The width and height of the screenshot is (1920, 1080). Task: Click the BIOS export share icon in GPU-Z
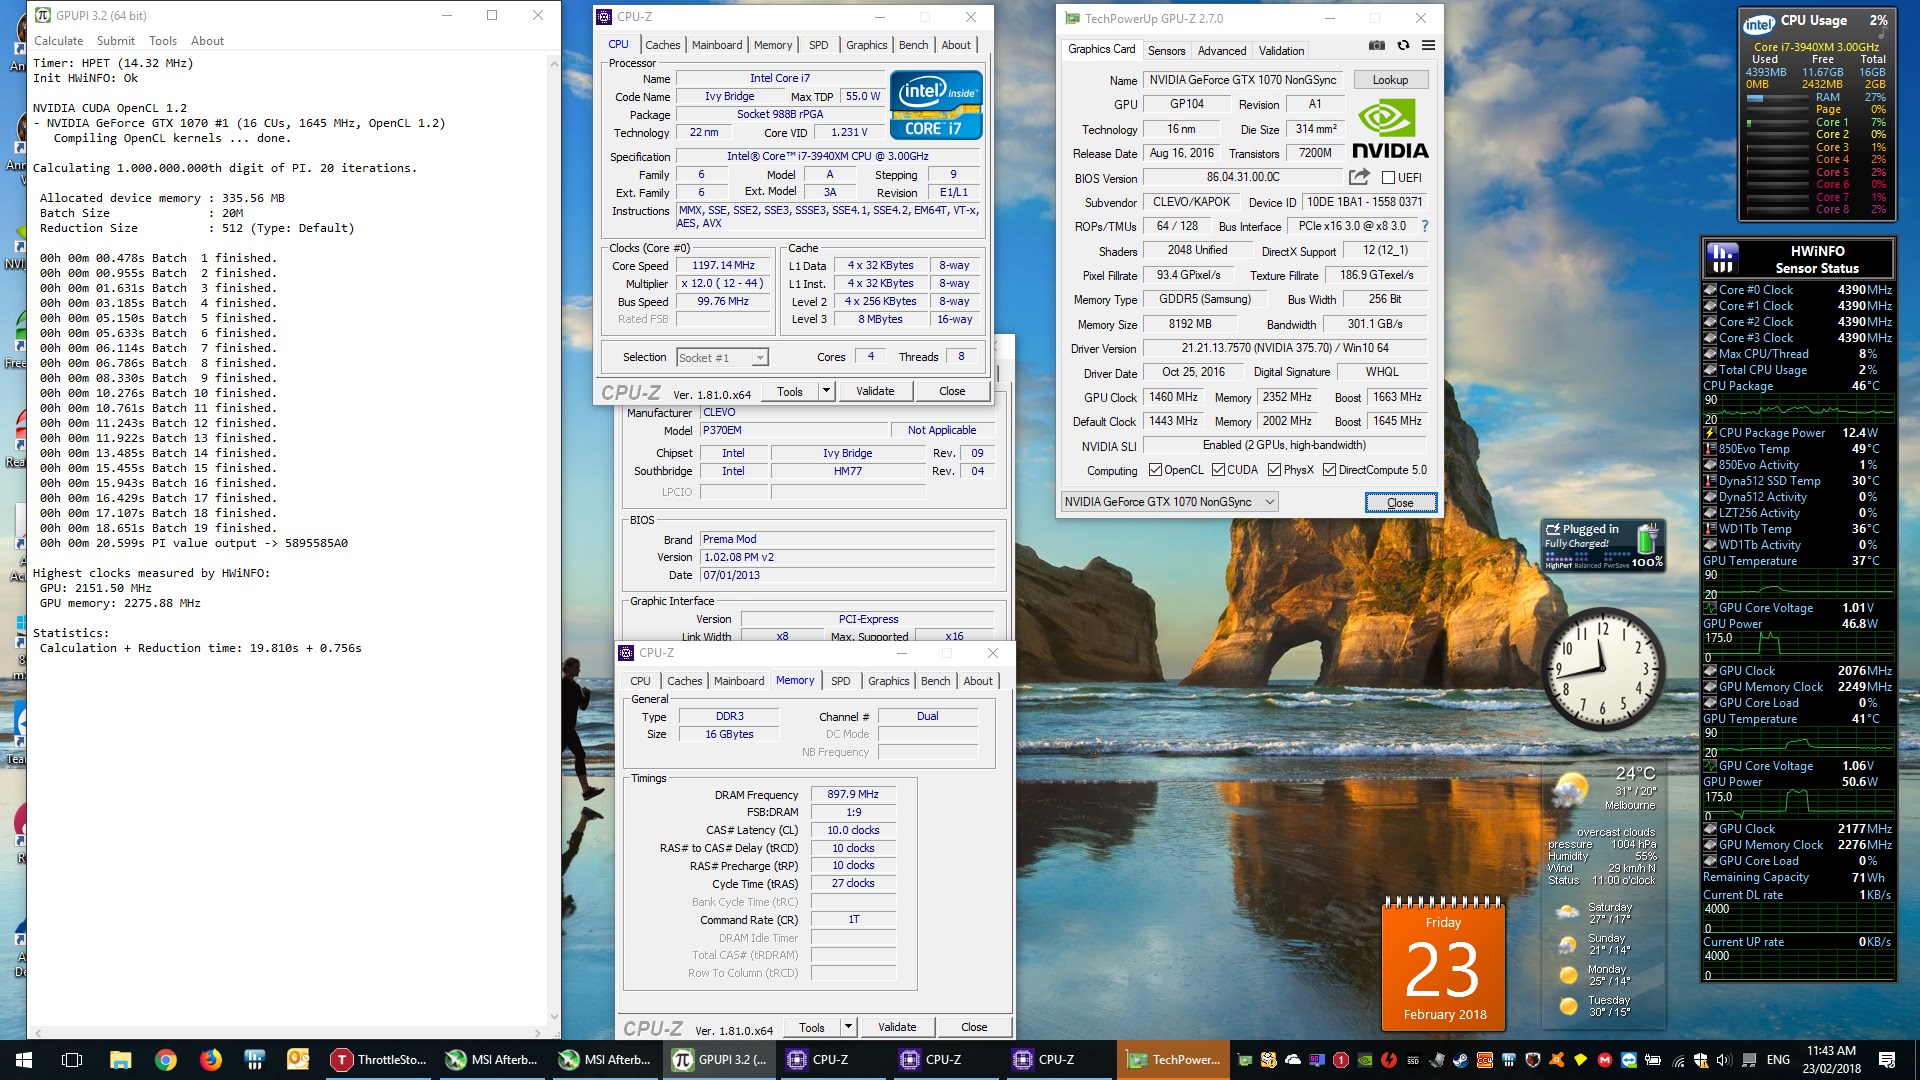(1359, 177)
